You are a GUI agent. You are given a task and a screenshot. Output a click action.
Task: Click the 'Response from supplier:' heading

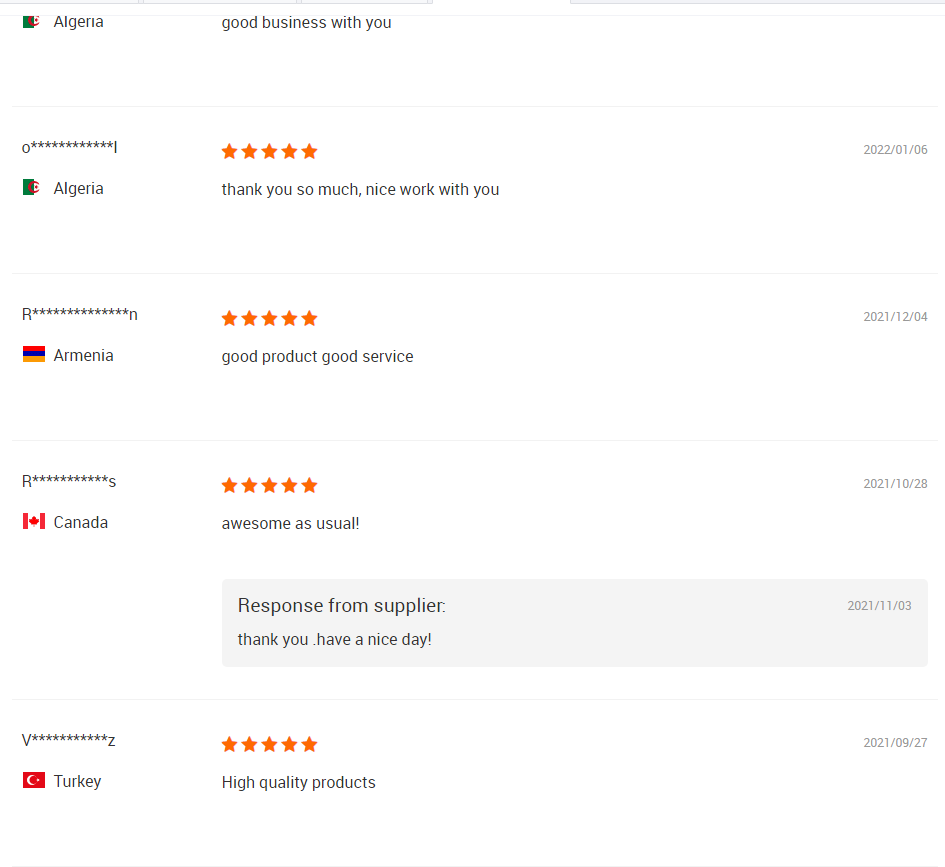point(342,606)
